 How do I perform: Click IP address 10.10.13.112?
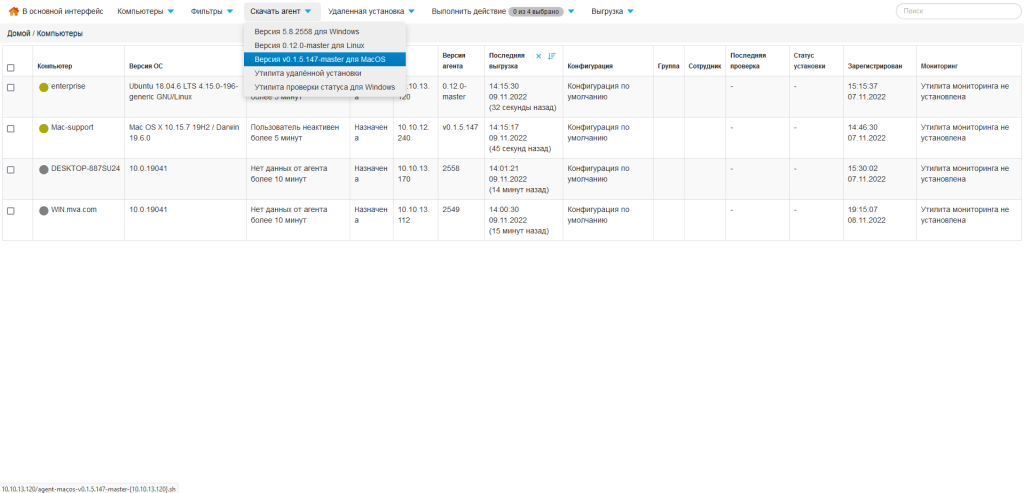coord(413,215)
